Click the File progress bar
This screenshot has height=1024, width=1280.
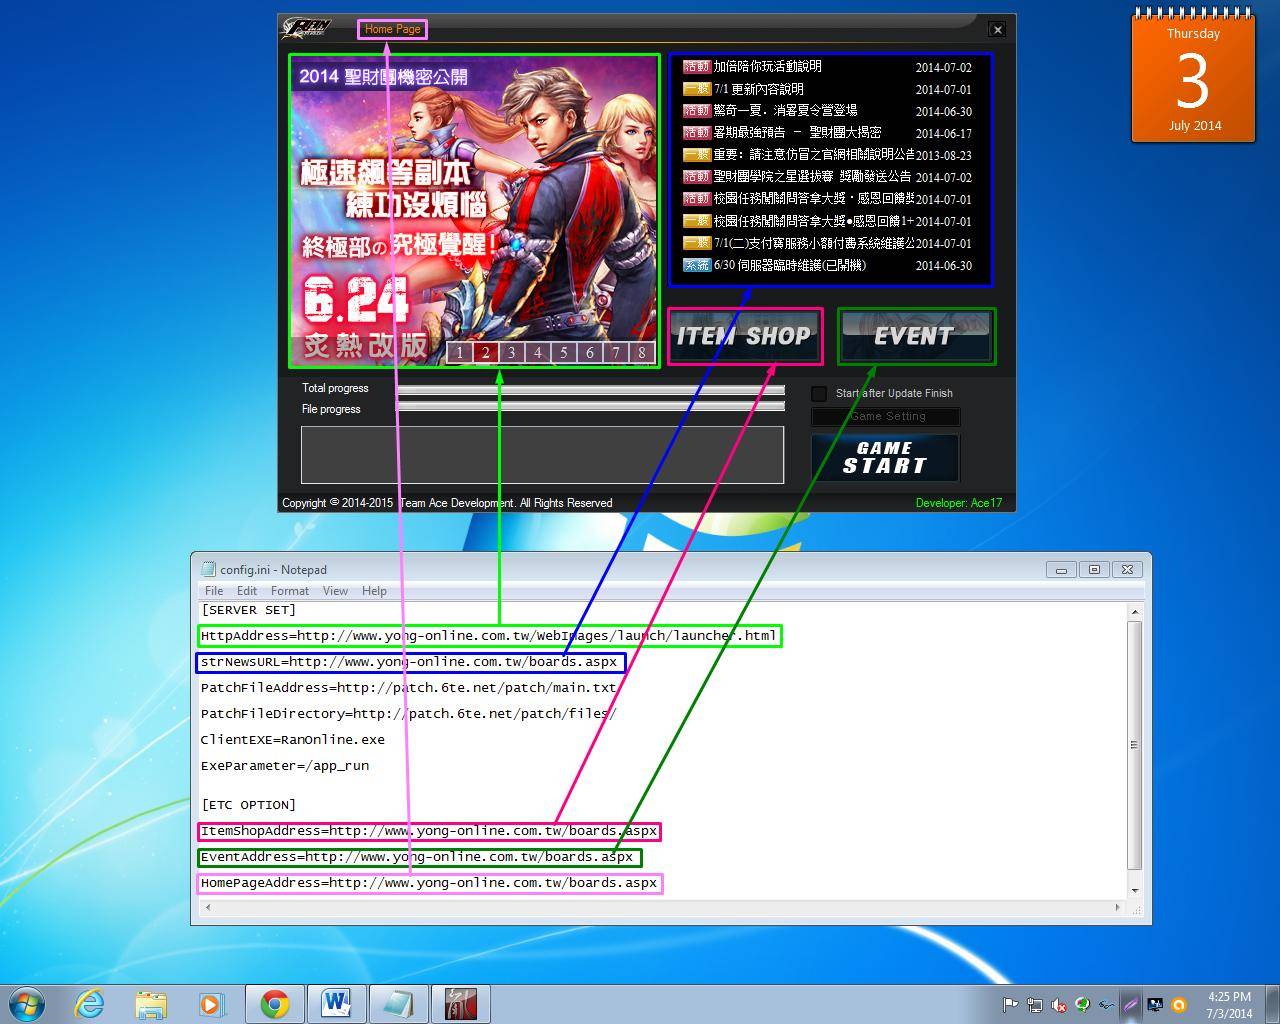[591, 405]
